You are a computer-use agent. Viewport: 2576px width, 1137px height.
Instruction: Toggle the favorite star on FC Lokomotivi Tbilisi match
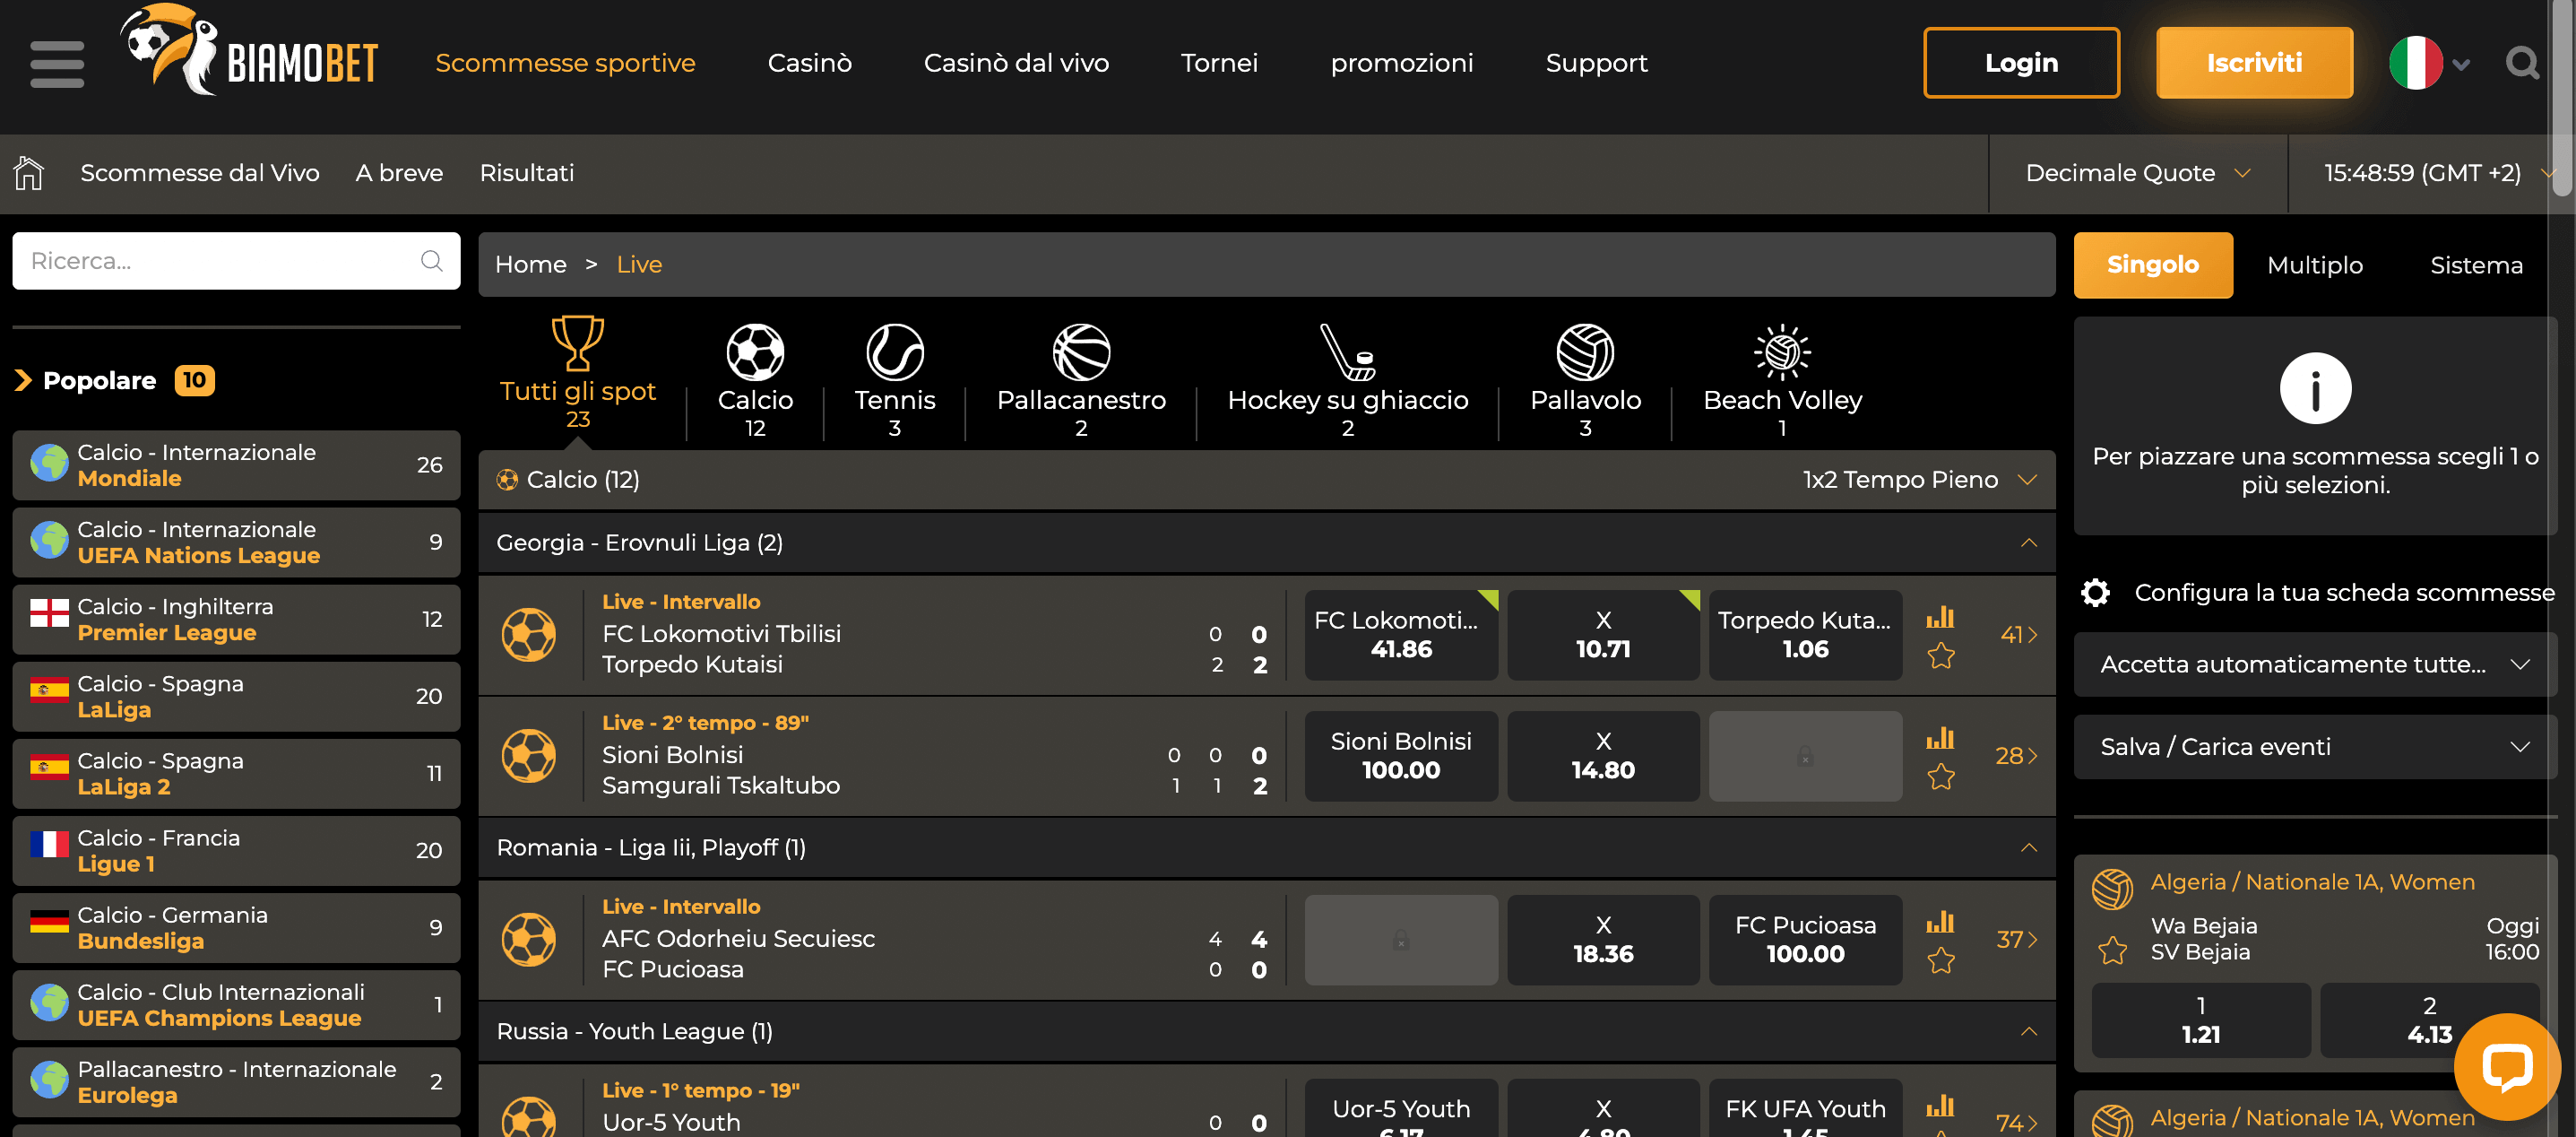click(x=1942, y=657)
